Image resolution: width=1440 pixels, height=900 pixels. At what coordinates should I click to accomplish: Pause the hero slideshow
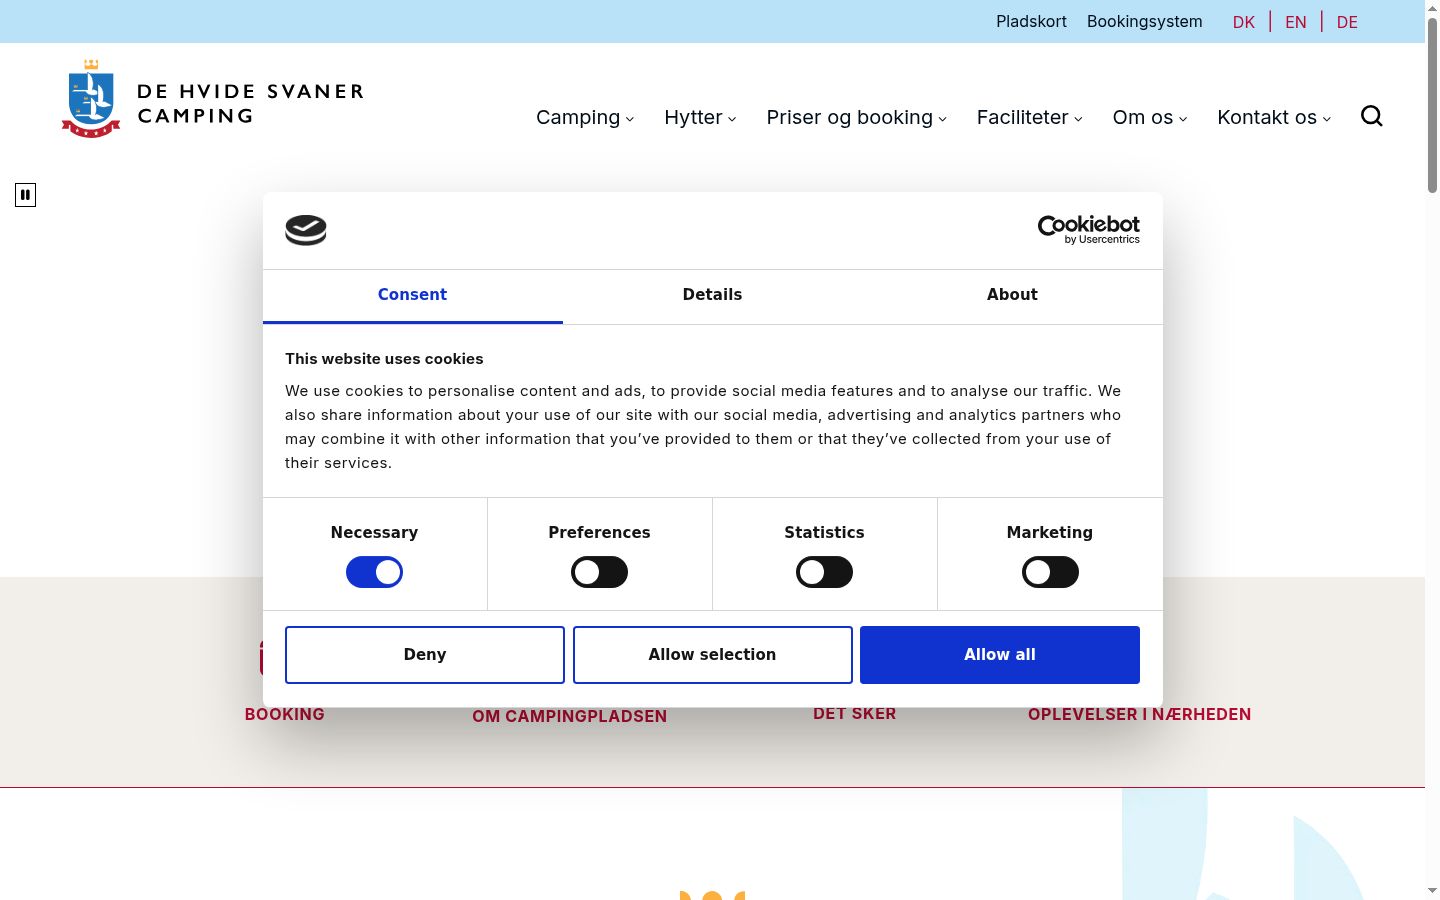[x=26, y=195]
